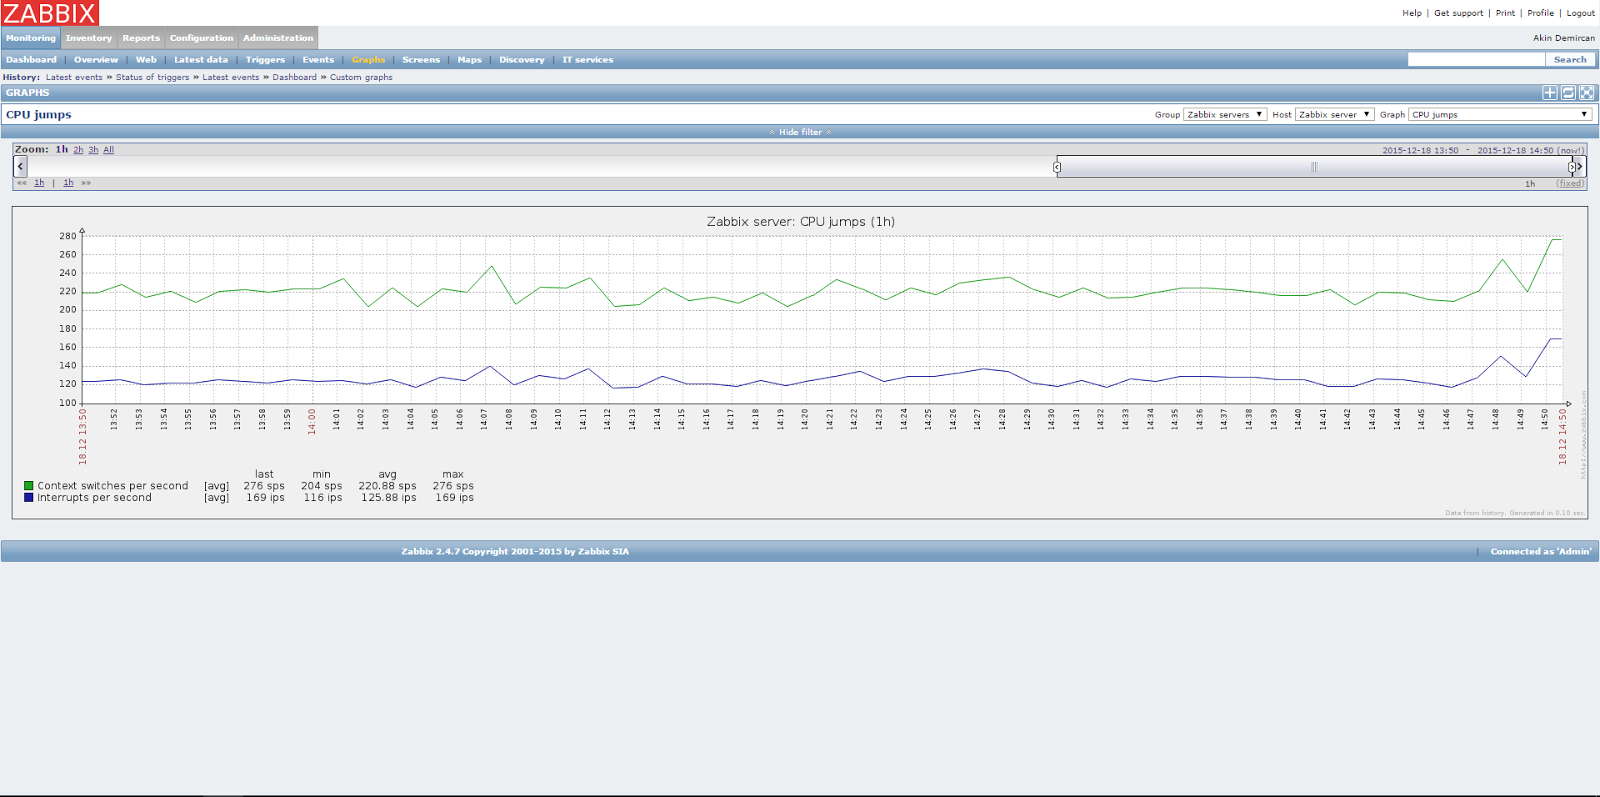The height and width of the screenshot is (797, 1600).
Task: Open the Help link
Action: coord(1411,13)
